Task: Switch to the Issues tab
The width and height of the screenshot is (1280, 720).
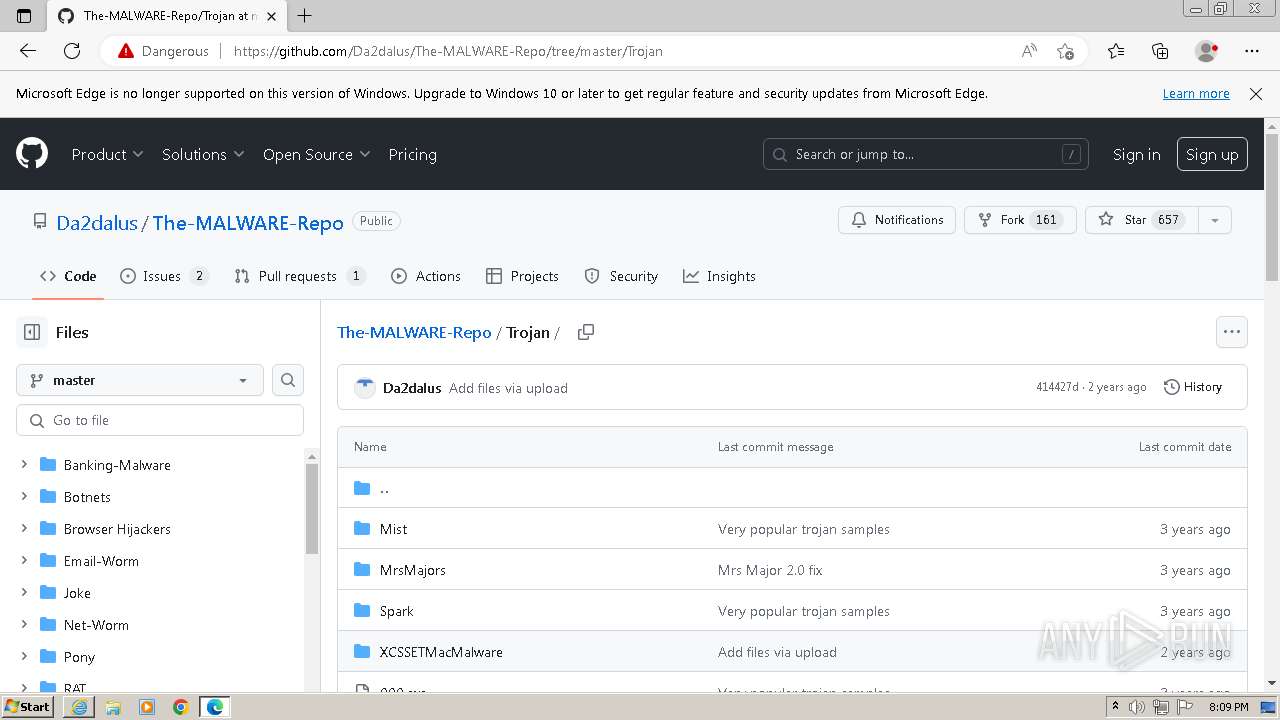Action: click(x=164, y=276)
